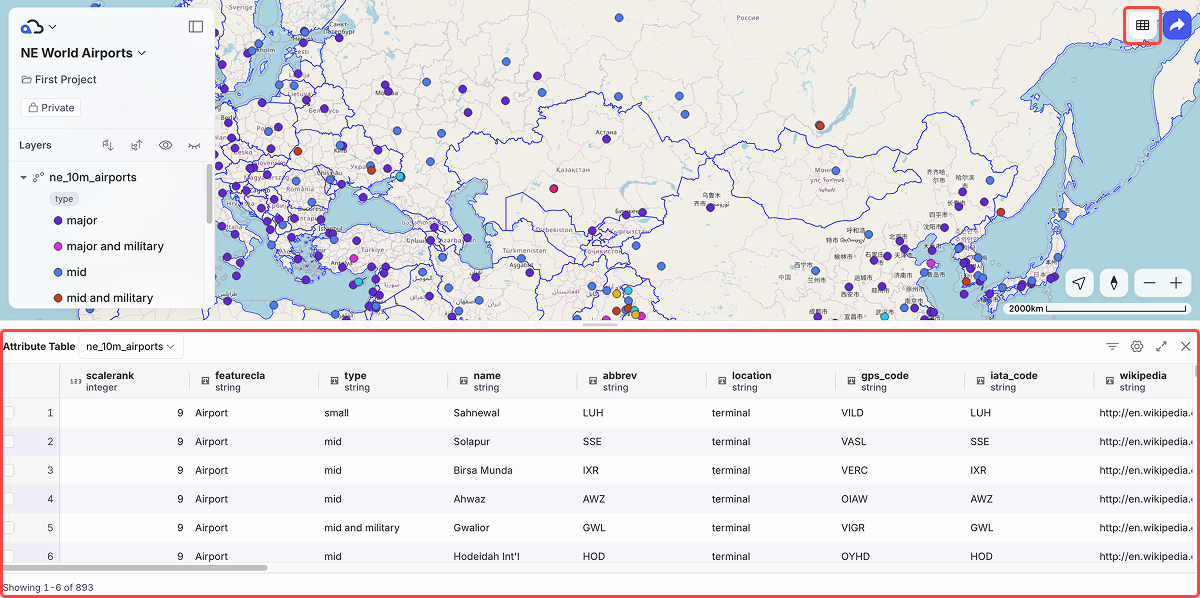This screenshot has width=1200, height=598.
Task: Check the row 5 checkbox
Action: click(8, 527)
